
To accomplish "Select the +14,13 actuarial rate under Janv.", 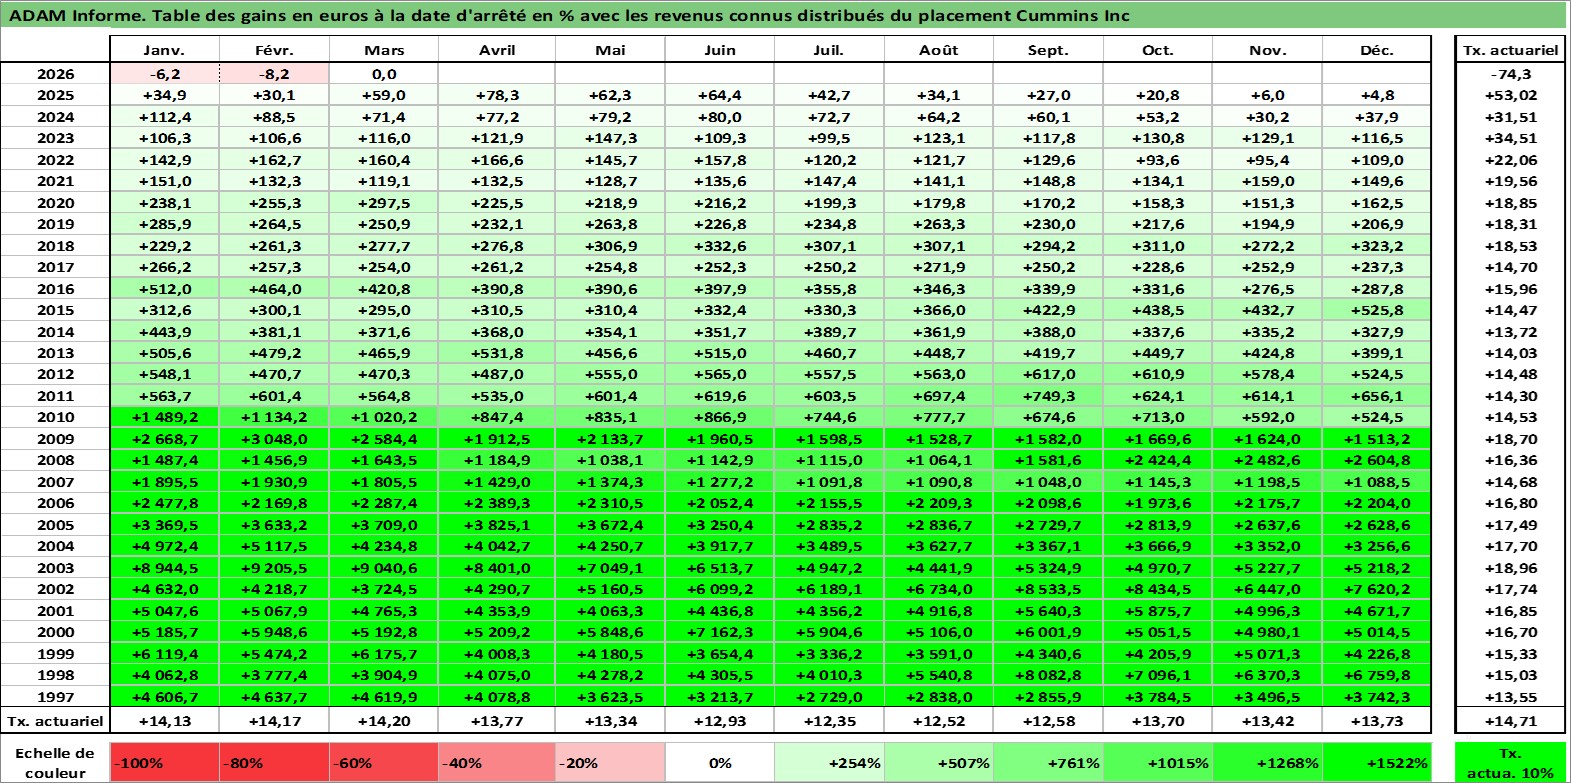I will click(x=164, y=721).
